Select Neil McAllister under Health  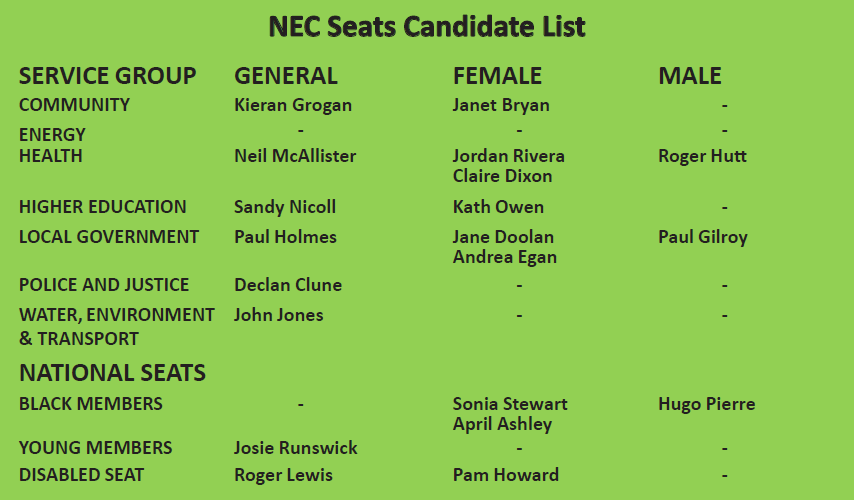[x=295, y=156]
